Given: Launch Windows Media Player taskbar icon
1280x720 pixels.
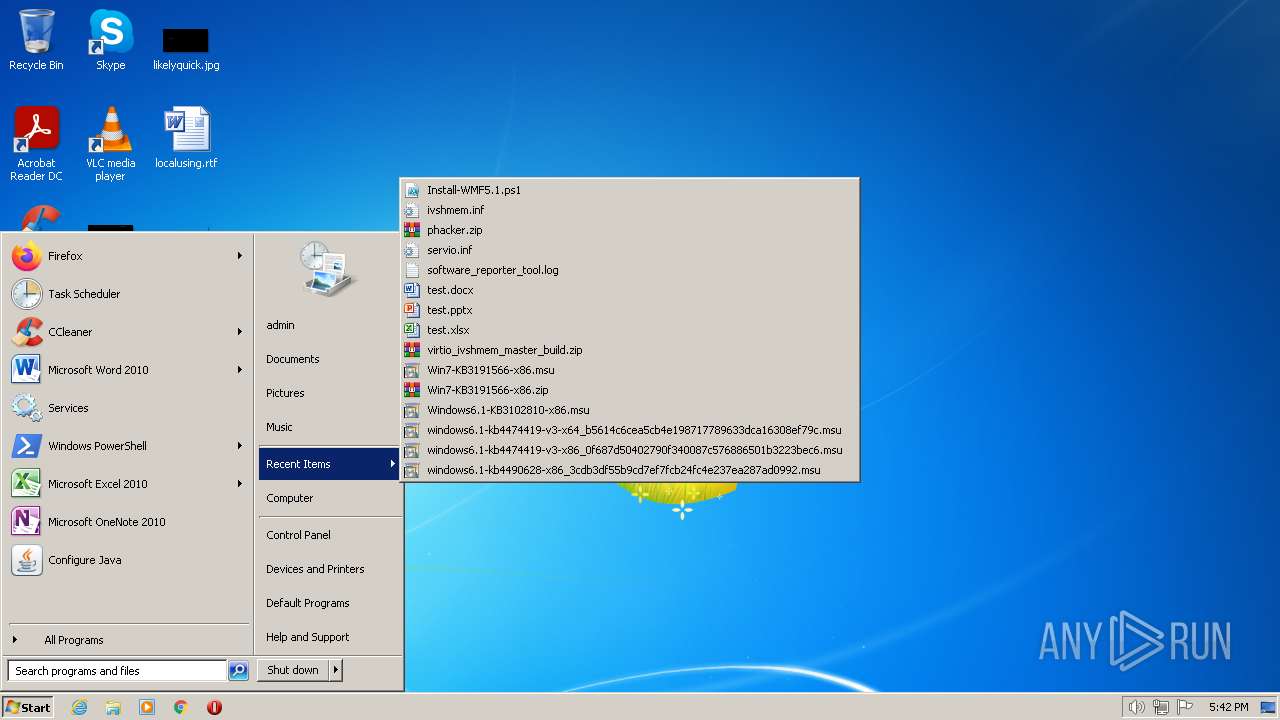Looking at the screenshot, I should click(147, 707).
